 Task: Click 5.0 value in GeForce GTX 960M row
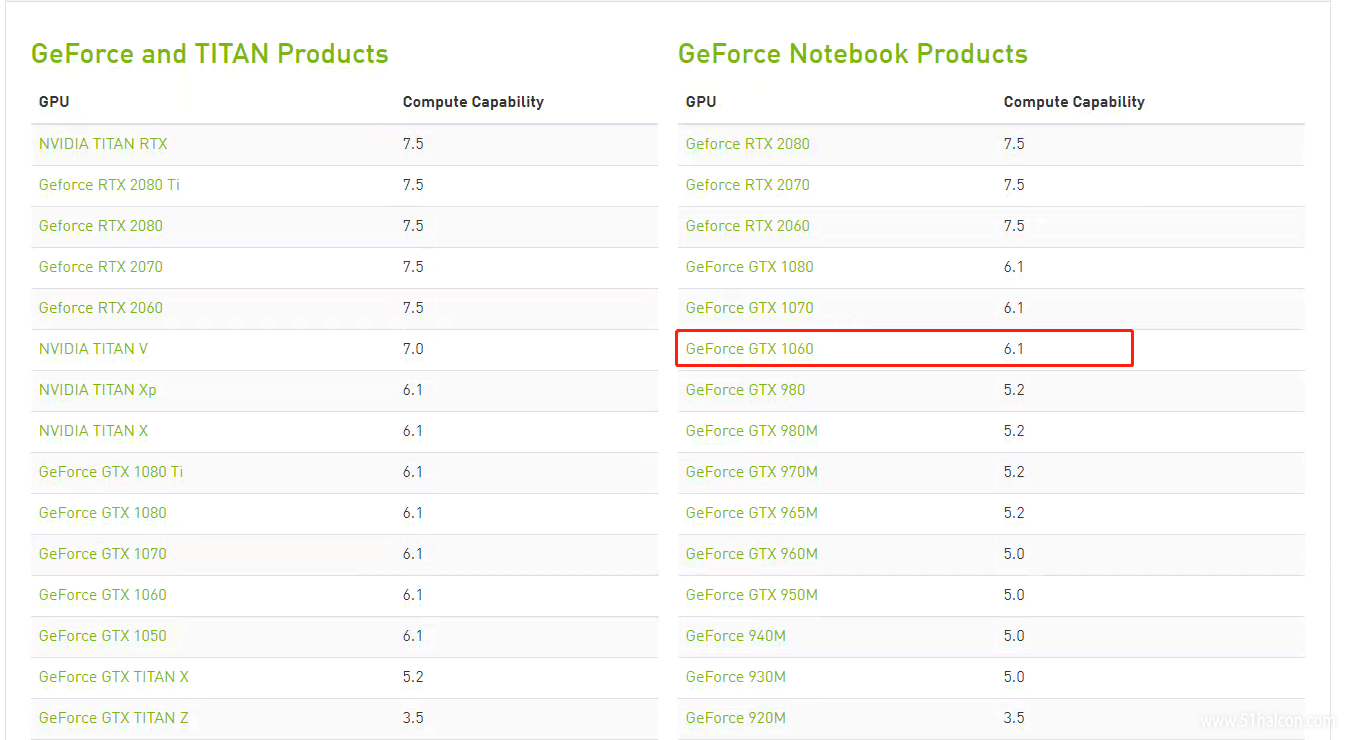tap(1014, 554)
